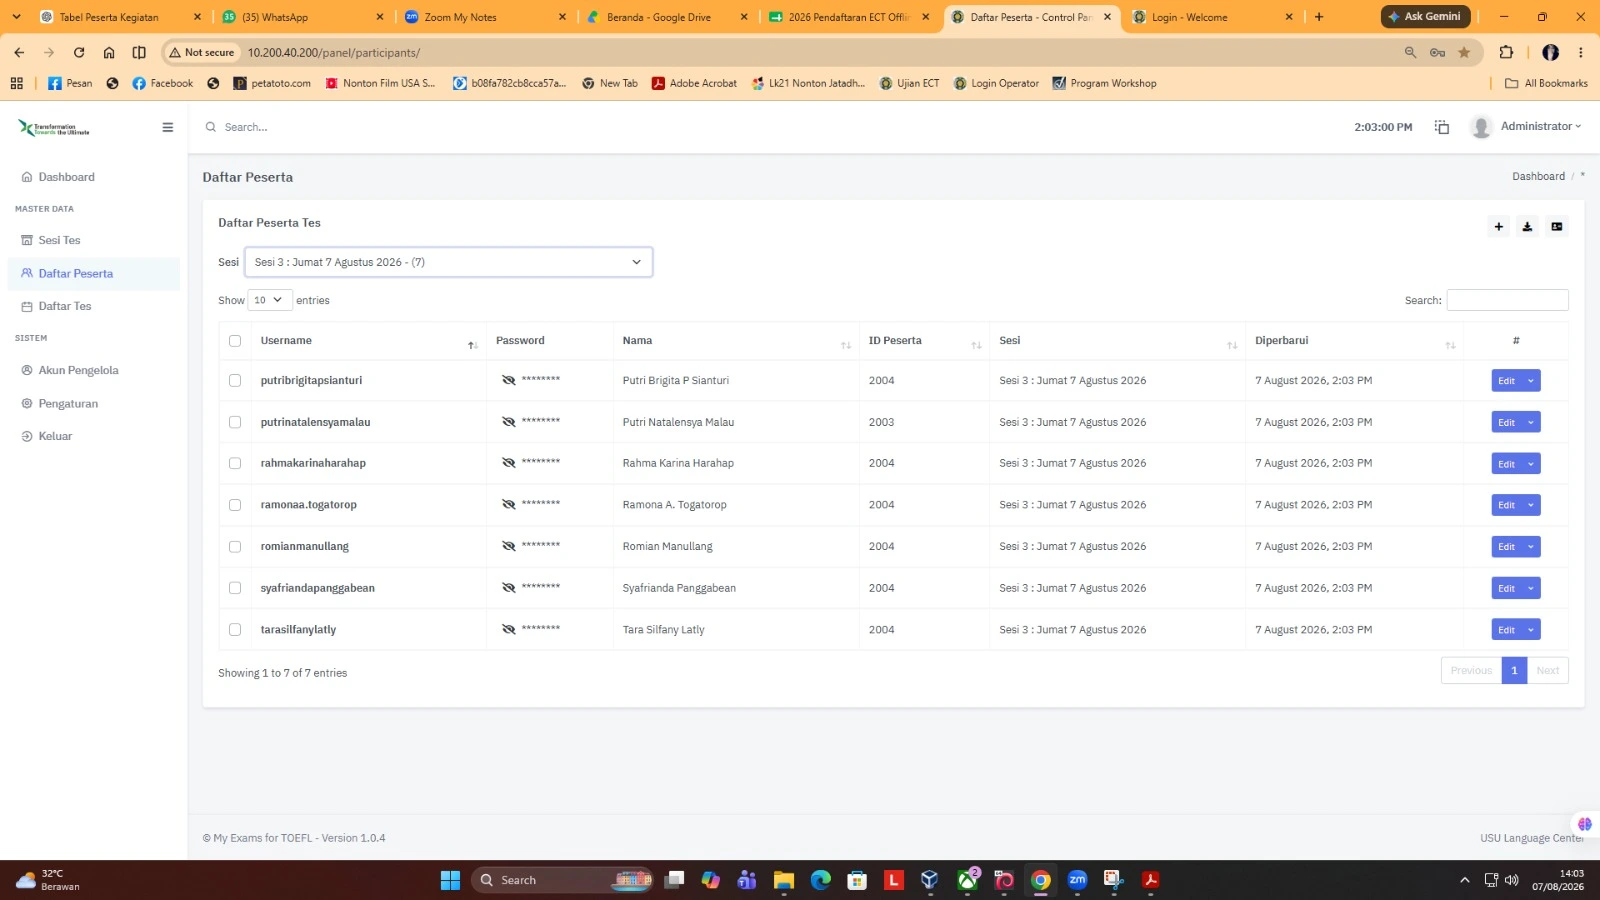This screenshot has height=900, width=1600.
Task: Click the browser back arrow
Action: click(x=19, y=53)
